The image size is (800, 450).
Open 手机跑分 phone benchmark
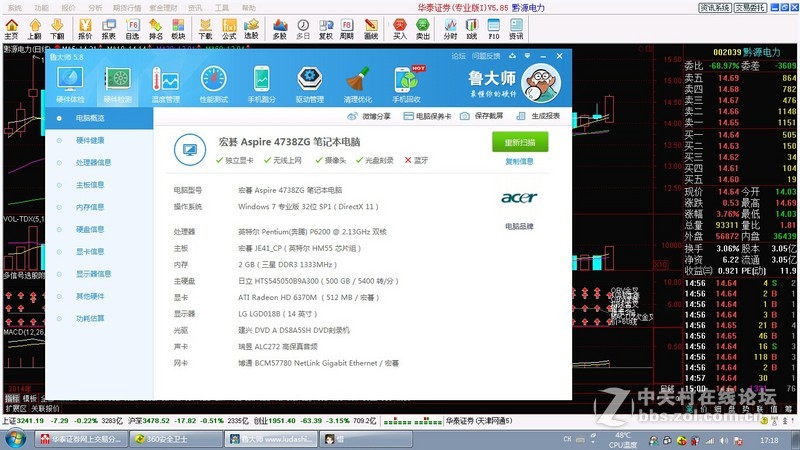[262, 85]
